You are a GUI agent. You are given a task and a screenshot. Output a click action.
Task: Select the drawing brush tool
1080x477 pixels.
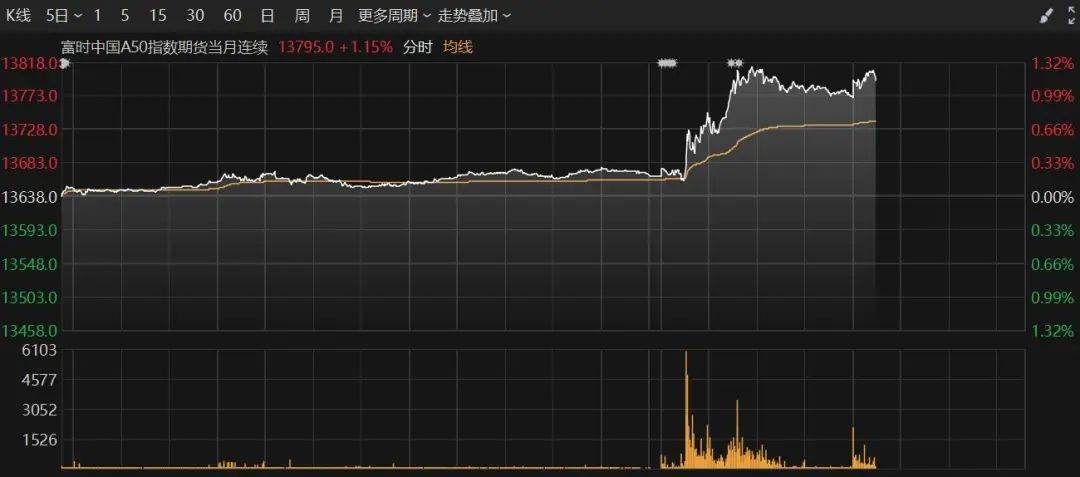pyautogui.click(x=1046, y=16)
